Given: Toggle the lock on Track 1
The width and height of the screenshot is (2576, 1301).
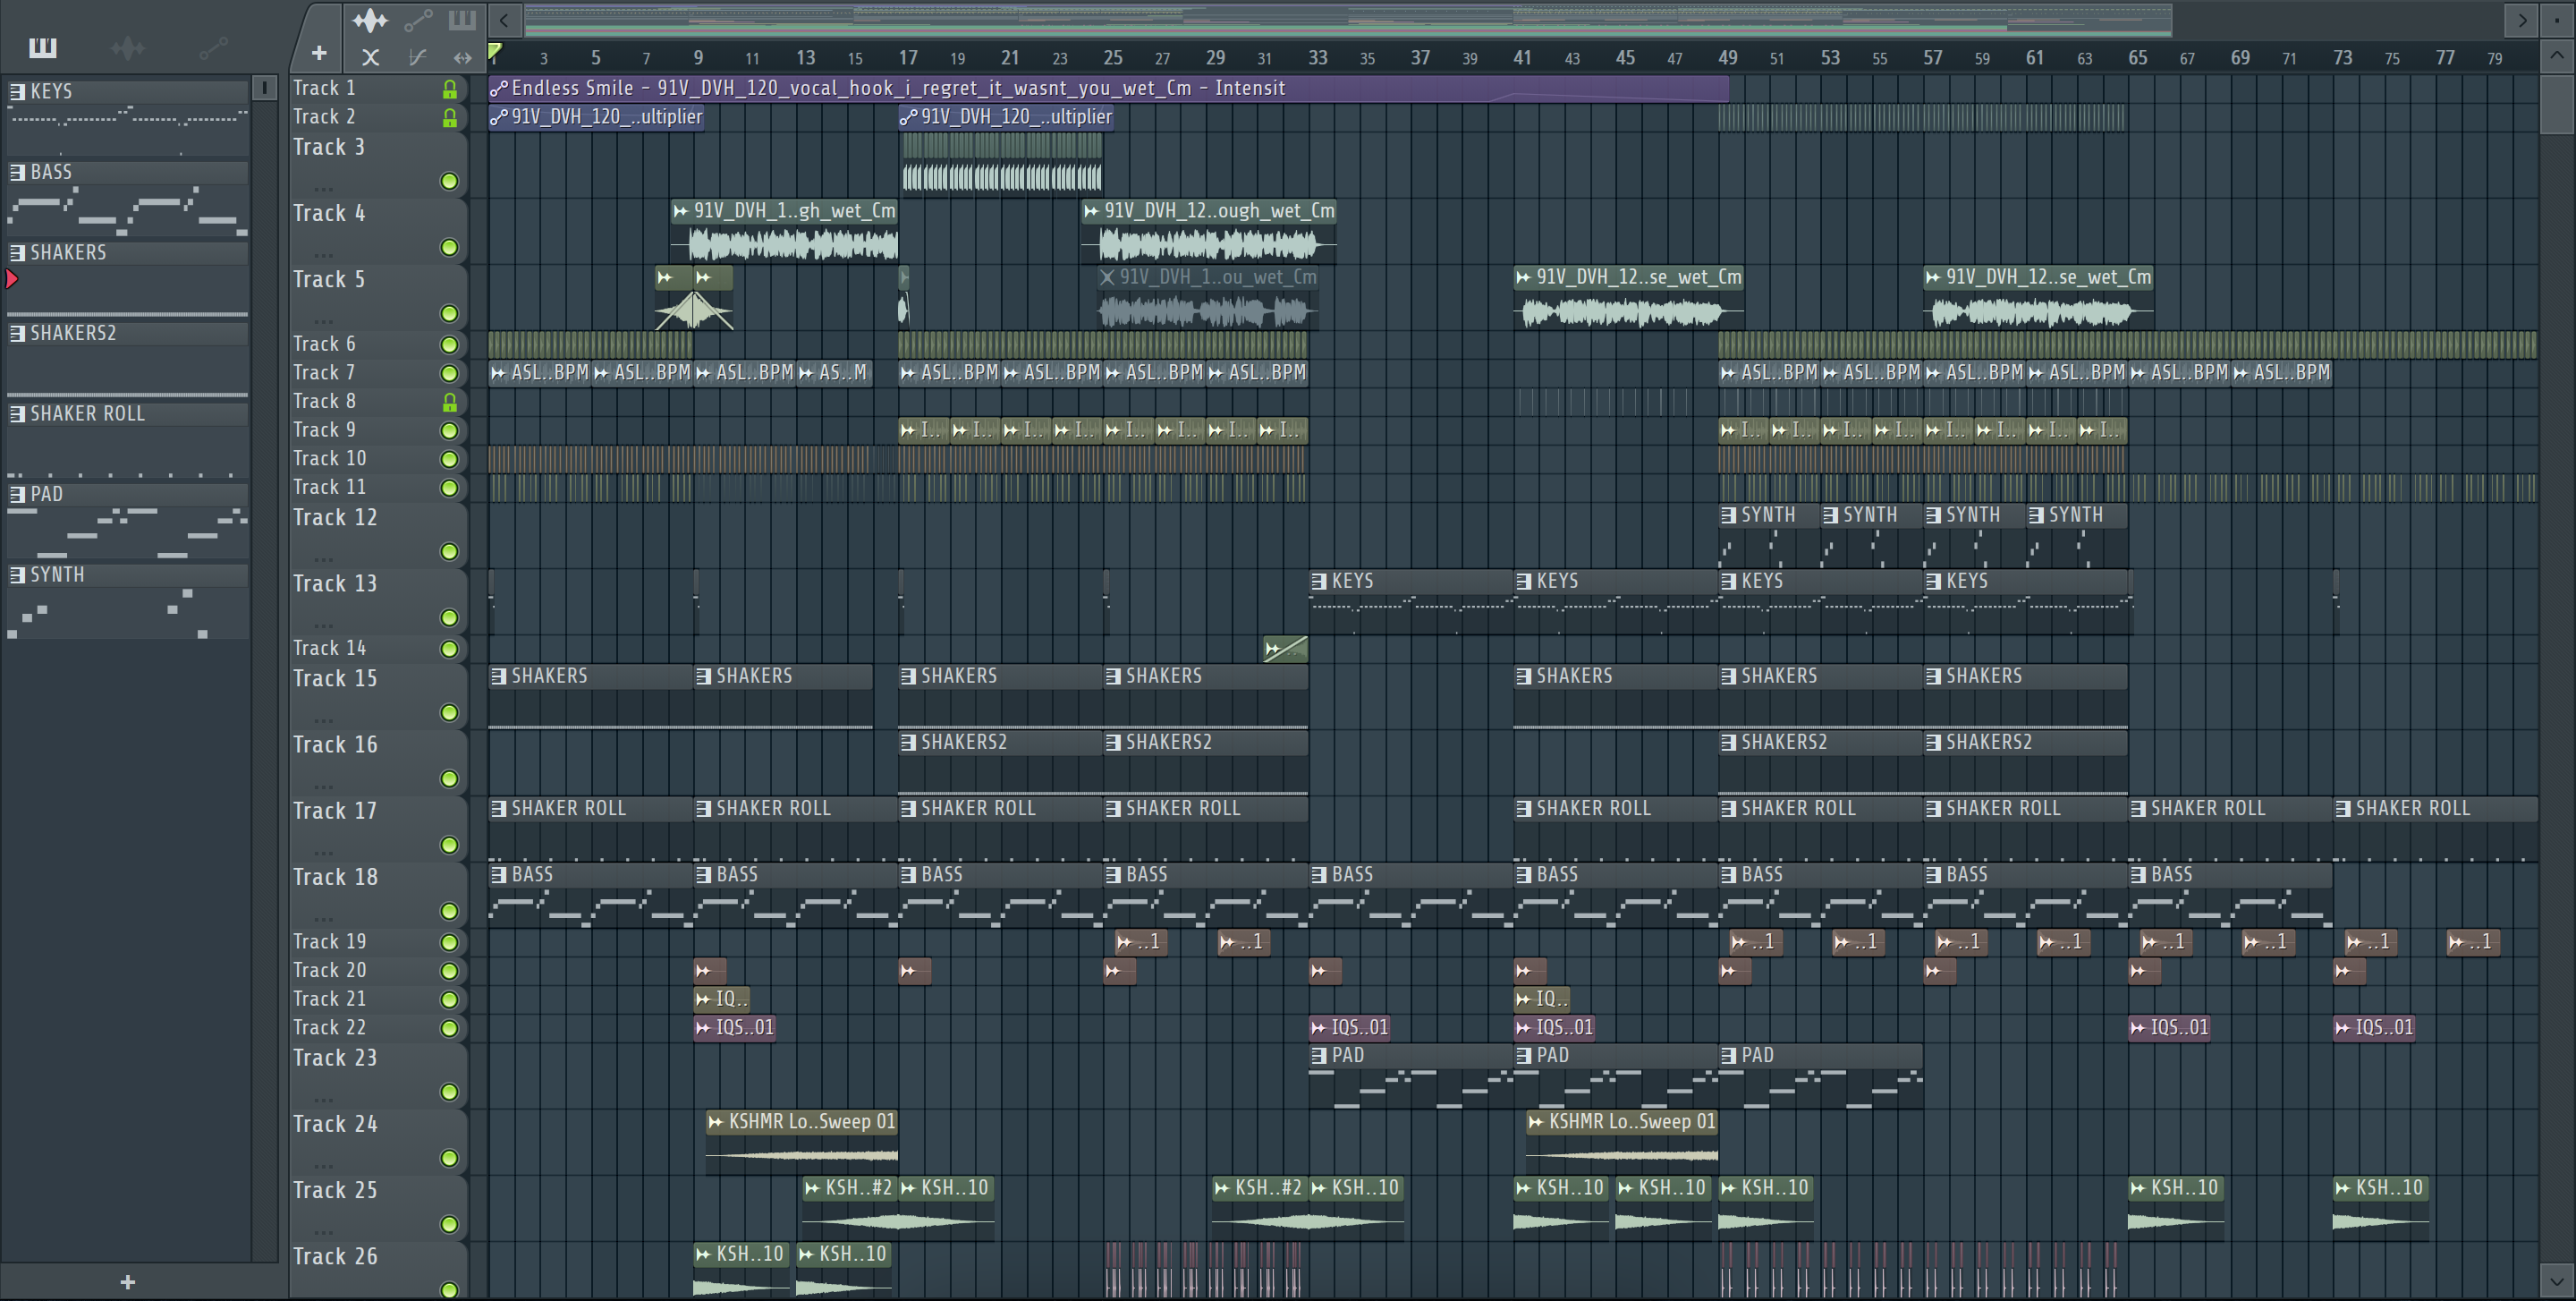Looking at the screenshot, I should point(450,89).
